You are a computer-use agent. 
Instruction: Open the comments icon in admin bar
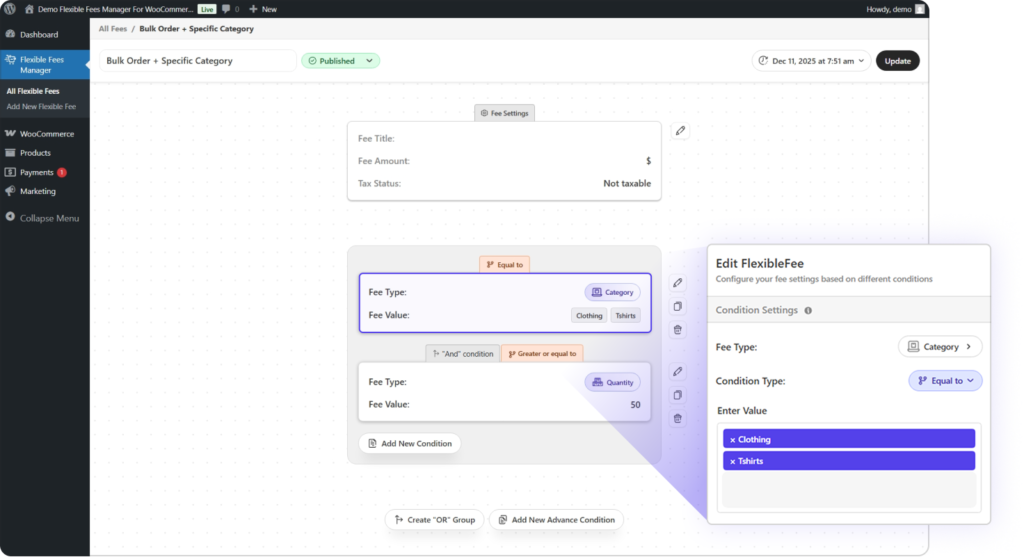click(228, 9)
